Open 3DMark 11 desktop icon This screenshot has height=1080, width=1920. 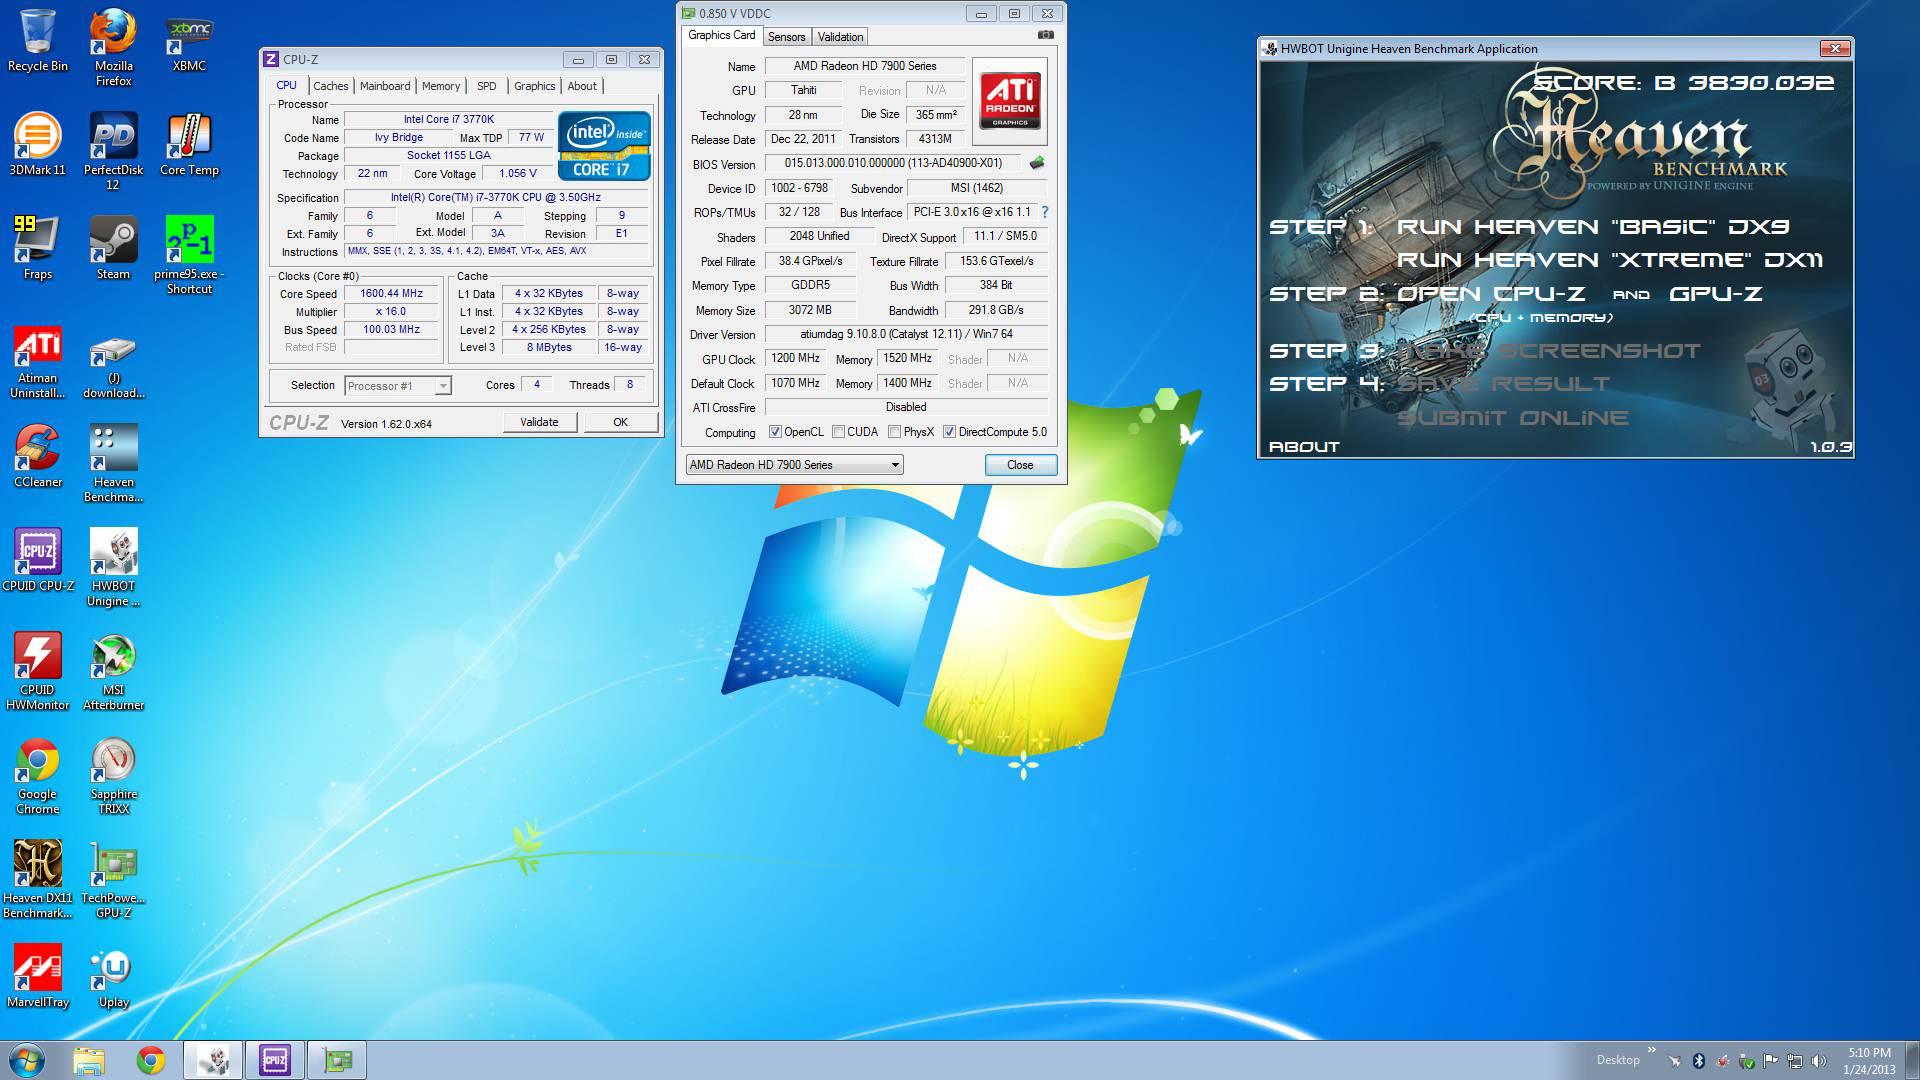(x=38, y=146)
